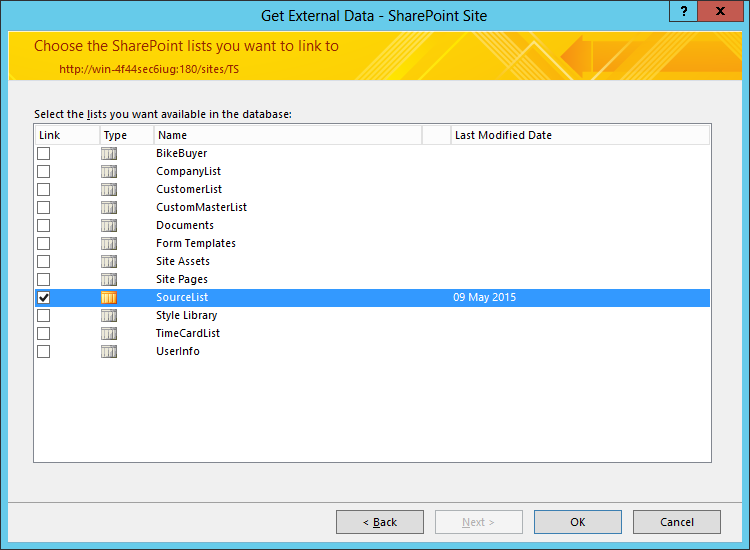Screen dimensions: 750x550
Task: Click the SharePoint site URL text
Action: [149, 69]
